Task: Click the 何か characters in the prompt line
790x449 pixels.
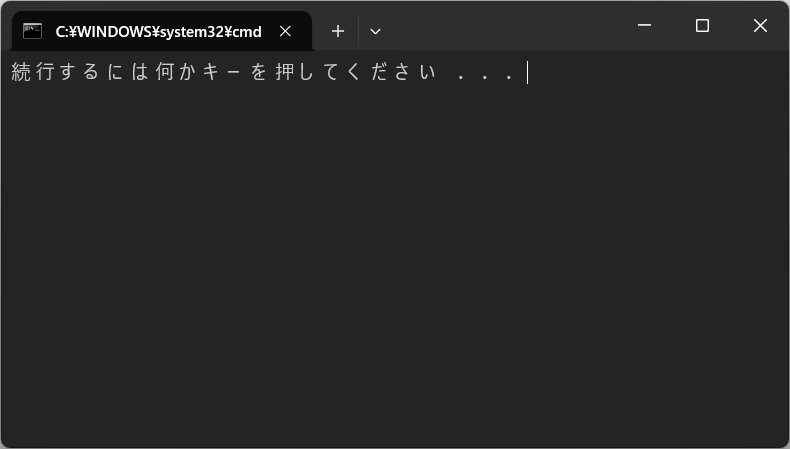Action: (175, 72)
